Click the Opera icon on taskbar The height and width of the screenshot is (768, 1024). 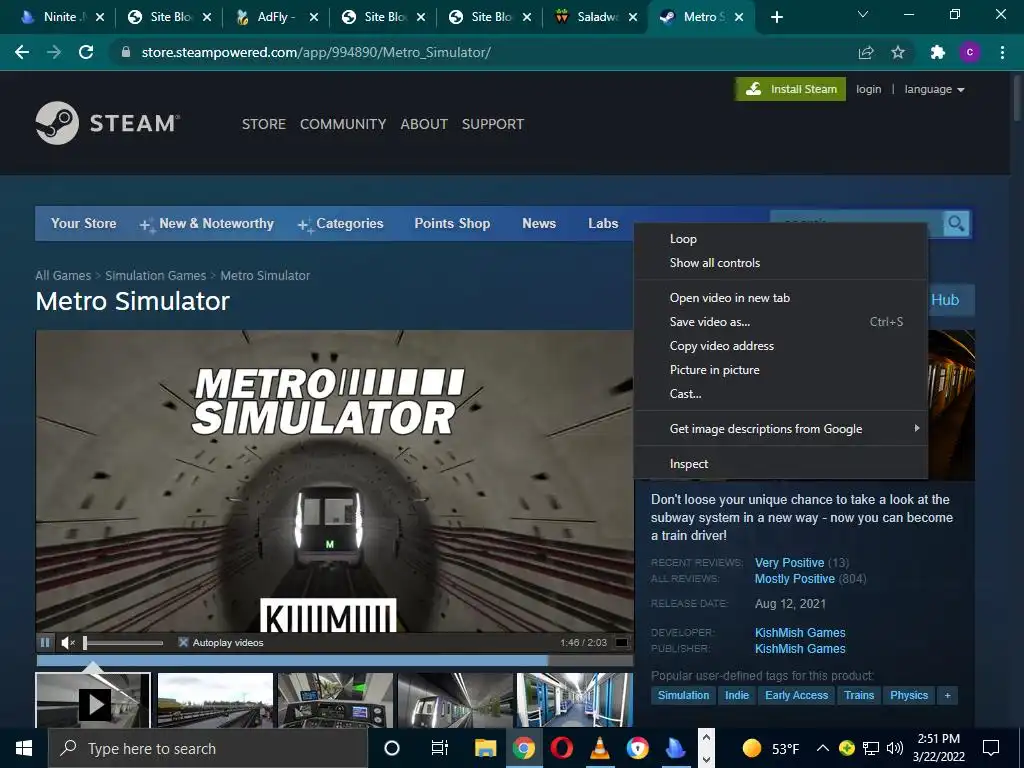pos(562,748)
